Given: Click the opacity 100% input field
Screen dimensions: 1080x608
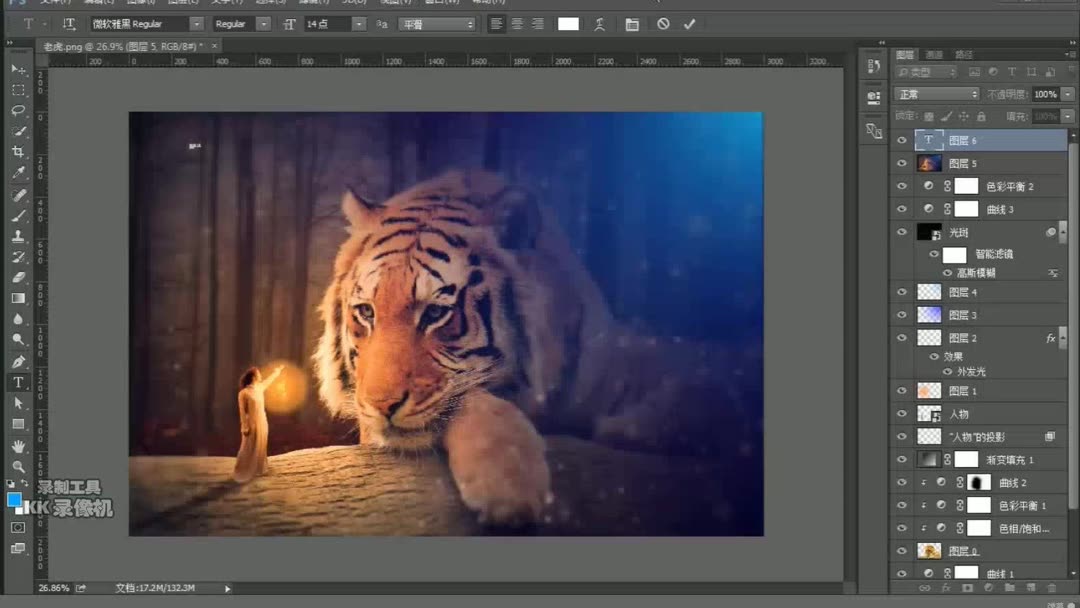Looking at the screenshot, I should click(1045, 94).
